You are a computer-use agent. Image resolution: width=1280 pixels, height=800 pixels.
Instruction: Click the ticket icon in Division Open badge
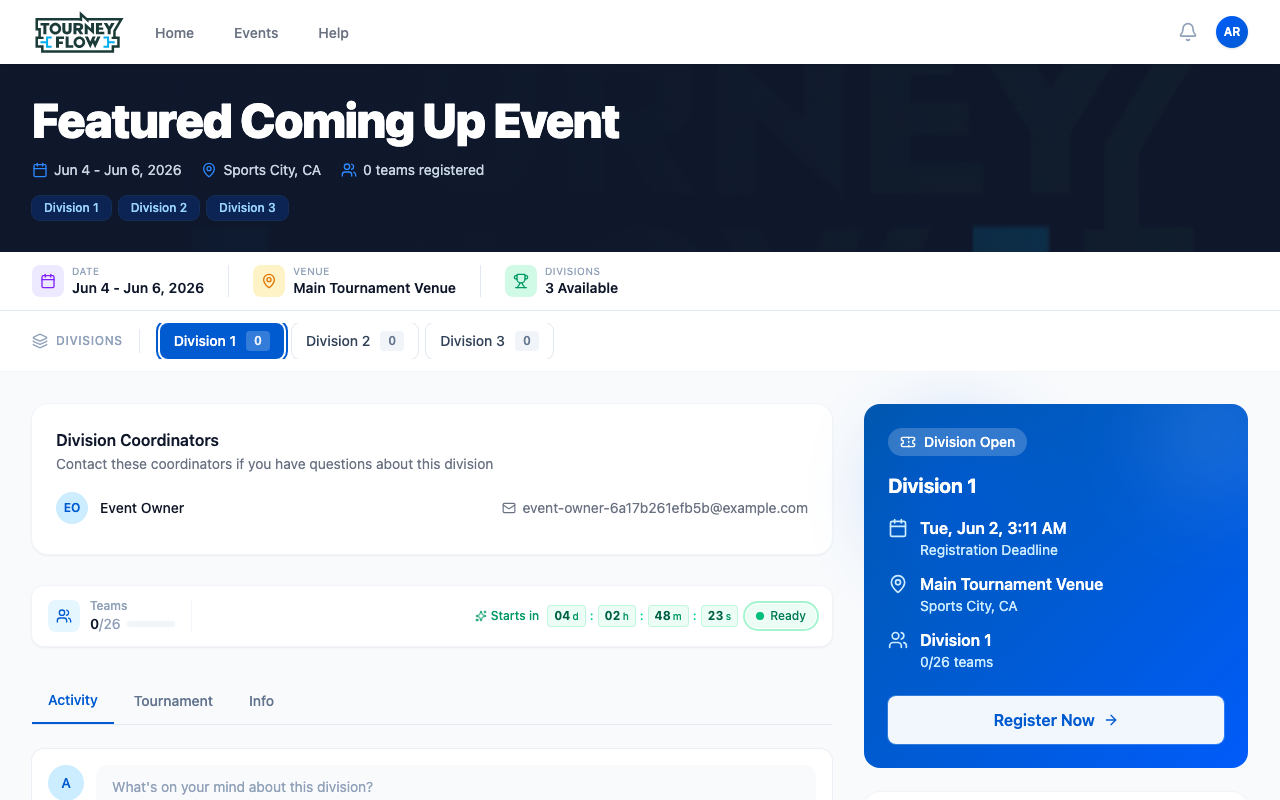click(908, 442)
